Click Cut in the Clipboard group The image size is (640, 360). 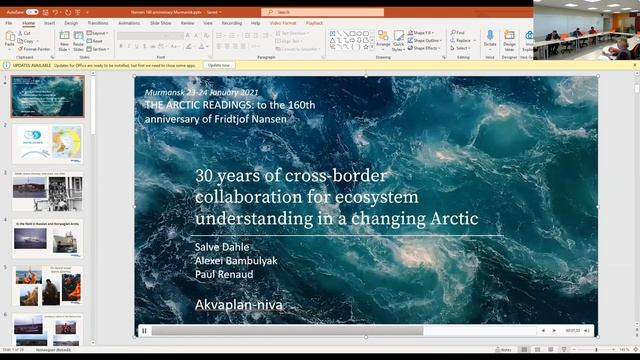point(24,33)
